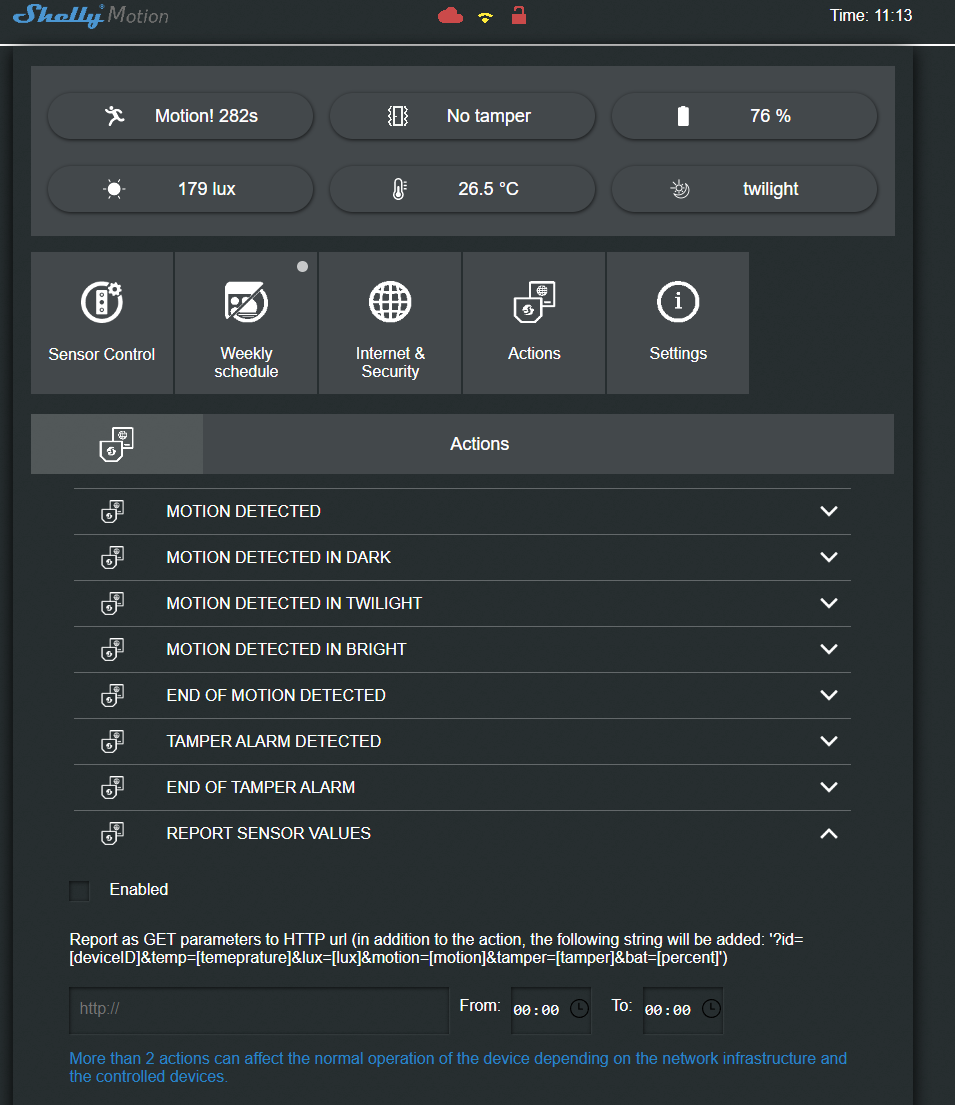Click the Actions section header

tap(479, 444)
